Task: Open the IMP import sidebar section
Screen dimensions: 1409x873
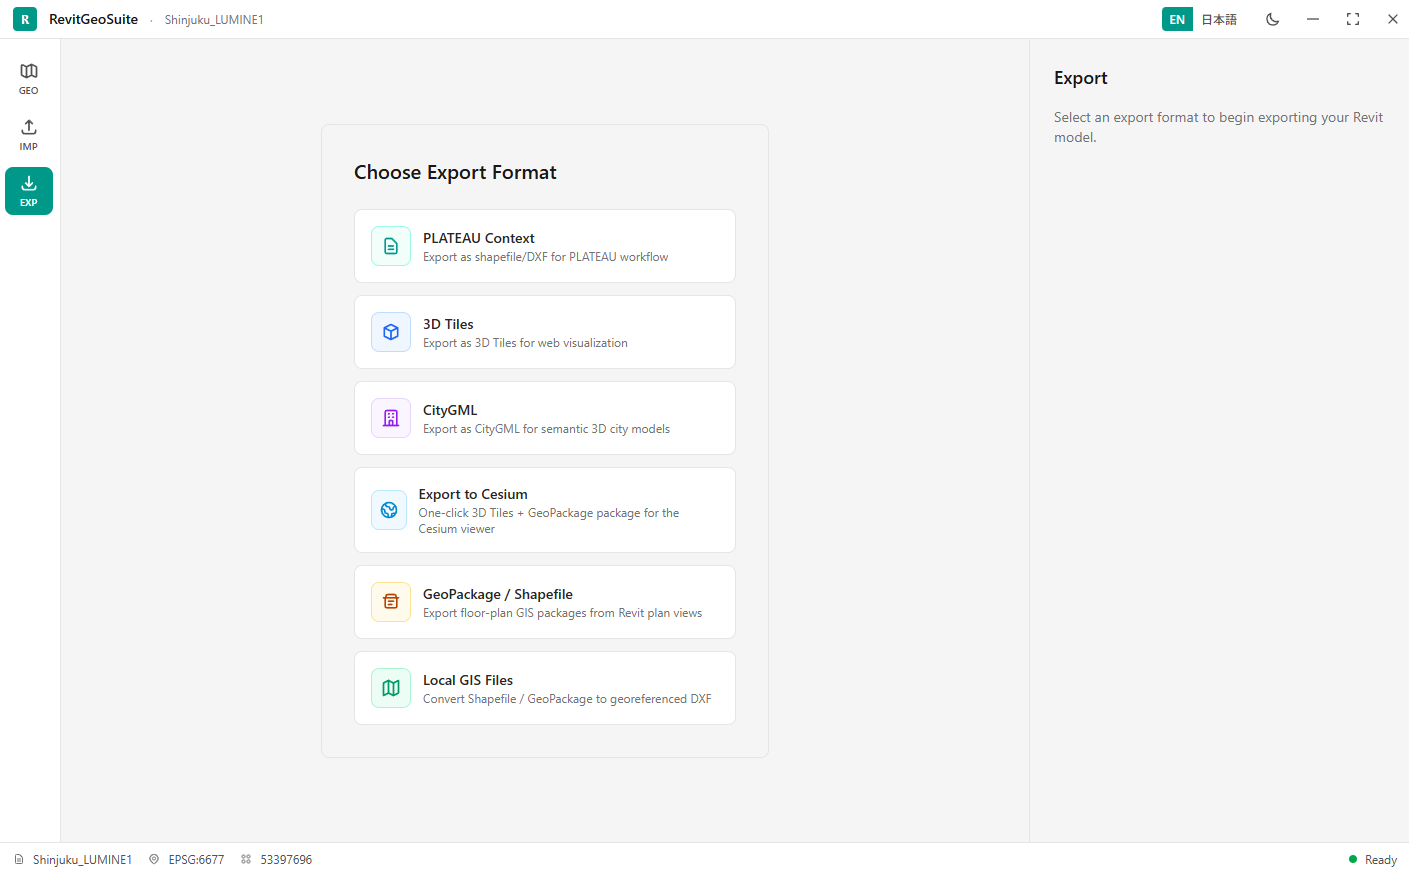Action: 29,135
